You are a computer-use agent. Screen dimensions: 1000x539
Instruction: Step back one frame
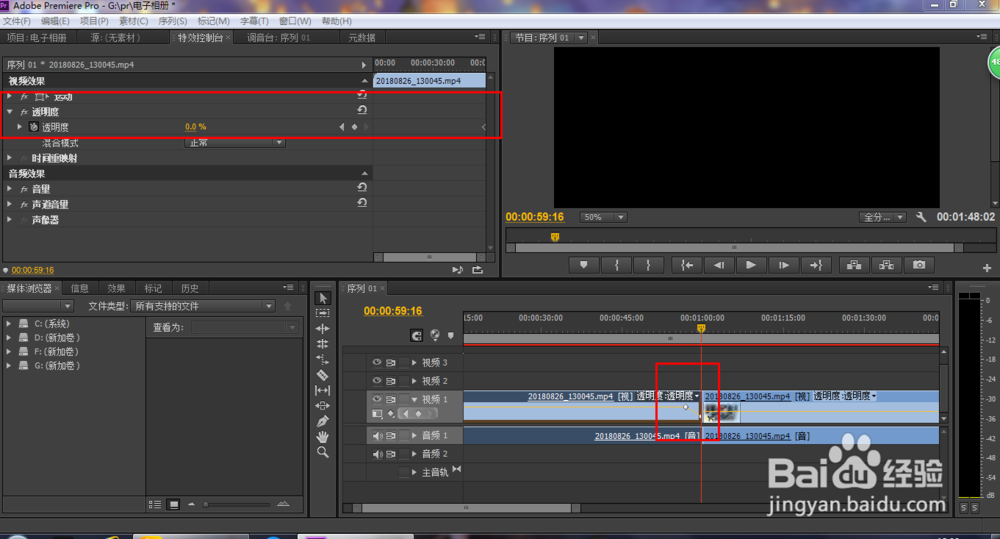(x=719, y=265)
